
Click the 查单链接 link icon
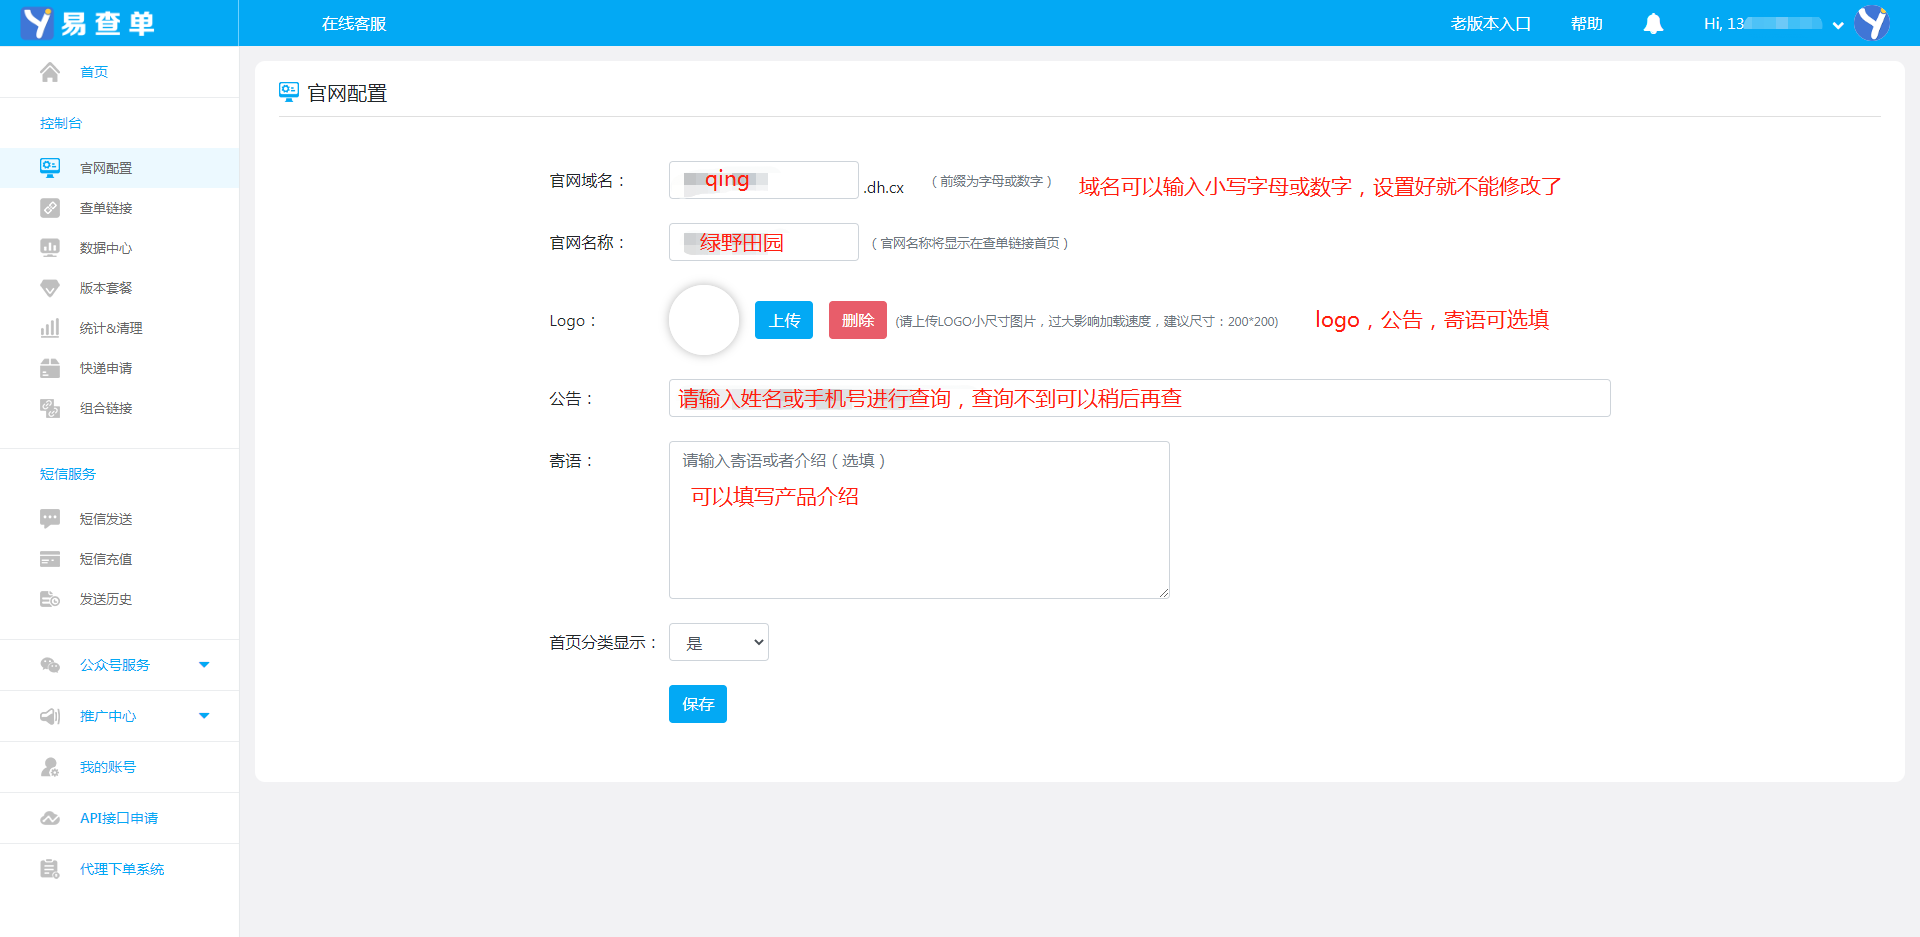(x=50, y=208)
